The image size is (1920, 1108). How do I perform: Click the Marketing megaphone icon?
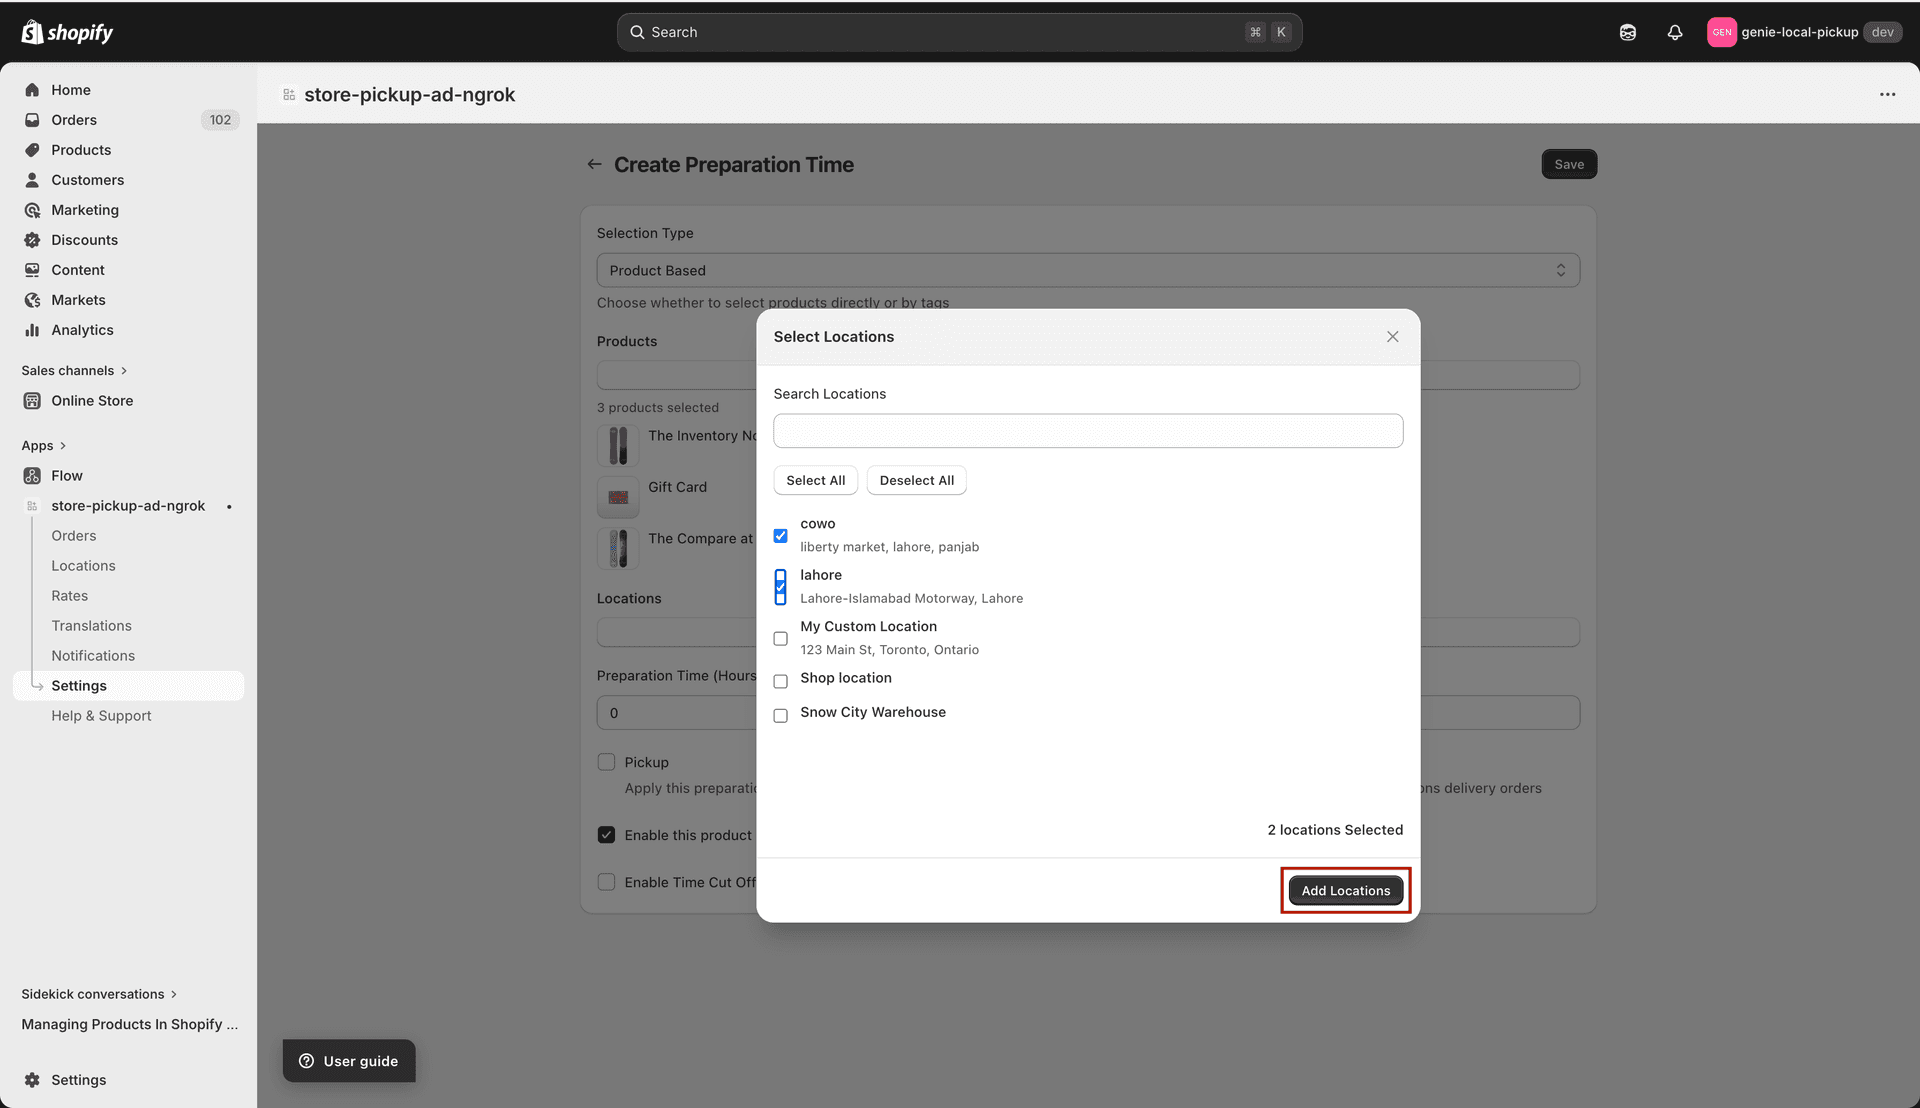[x=32, y=209]
